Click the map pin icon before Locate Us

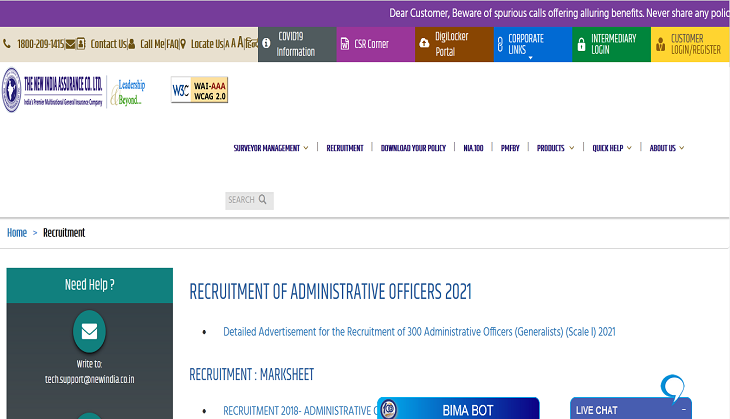click(x=183, y=44)
